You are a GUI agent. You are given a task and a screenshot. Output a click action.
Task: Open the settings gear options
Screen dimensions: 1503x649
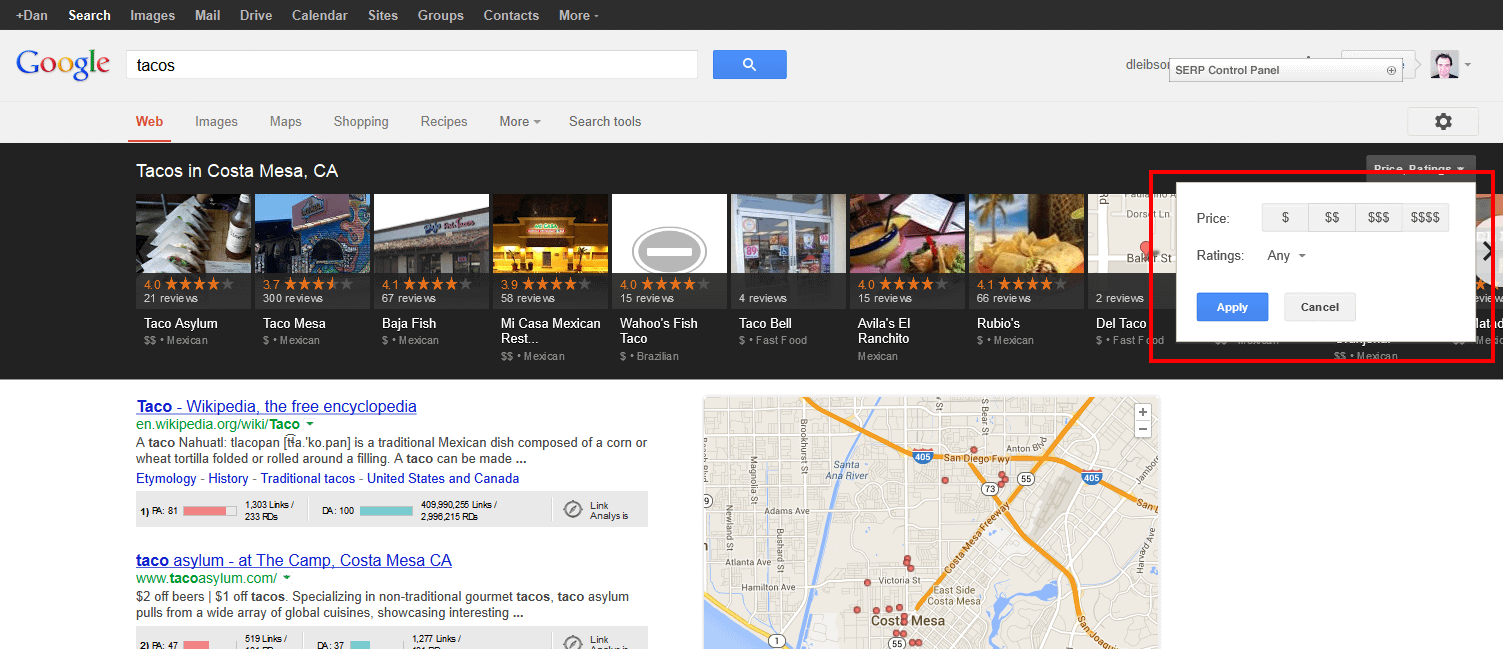(x=1442, y=121)
